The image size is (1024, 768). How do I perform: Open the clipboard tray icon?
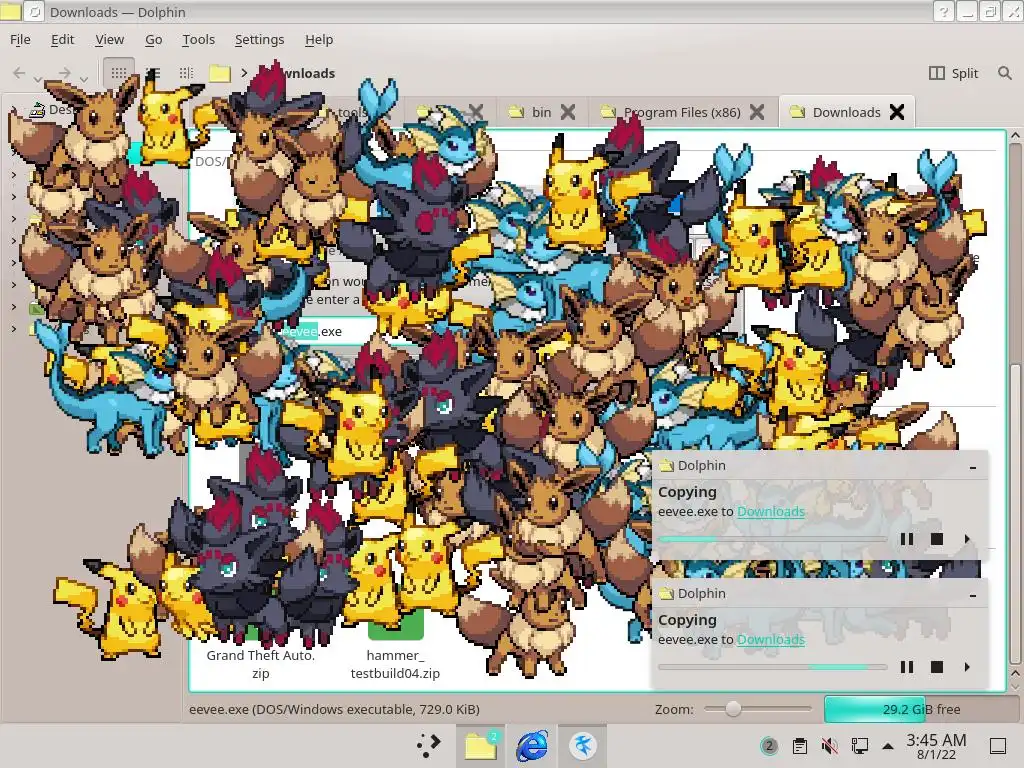coord(799,746)
